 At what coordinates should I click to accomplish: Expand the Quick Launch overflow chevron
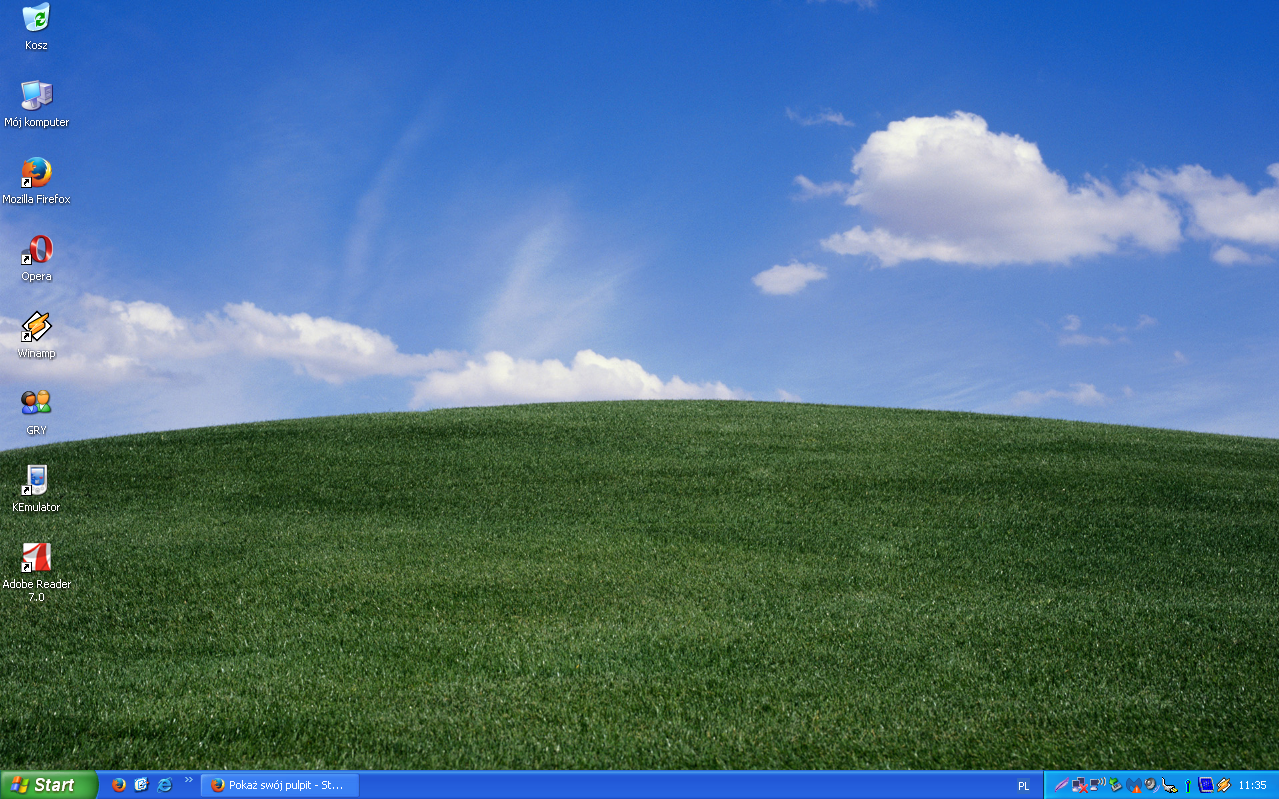click(188, 780)
